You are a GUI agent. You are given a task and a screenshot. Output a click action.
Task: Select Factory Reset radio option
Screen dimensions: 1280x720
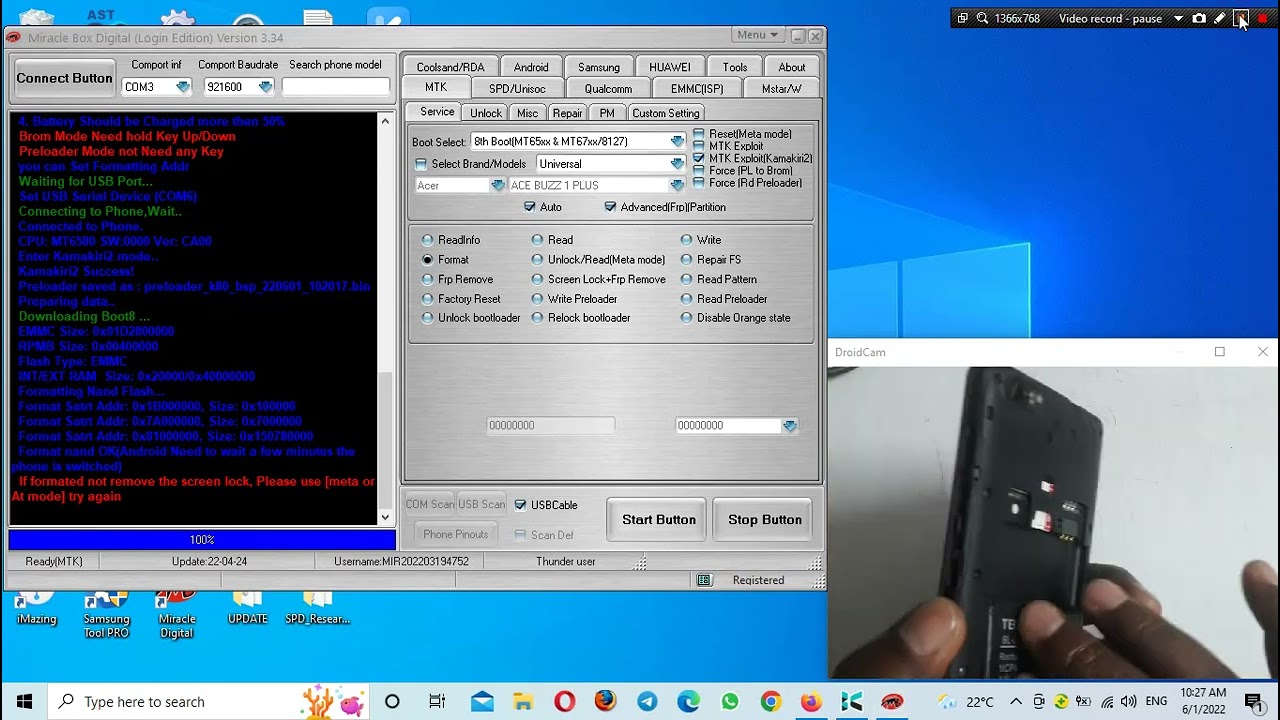[x=427, y=299]
